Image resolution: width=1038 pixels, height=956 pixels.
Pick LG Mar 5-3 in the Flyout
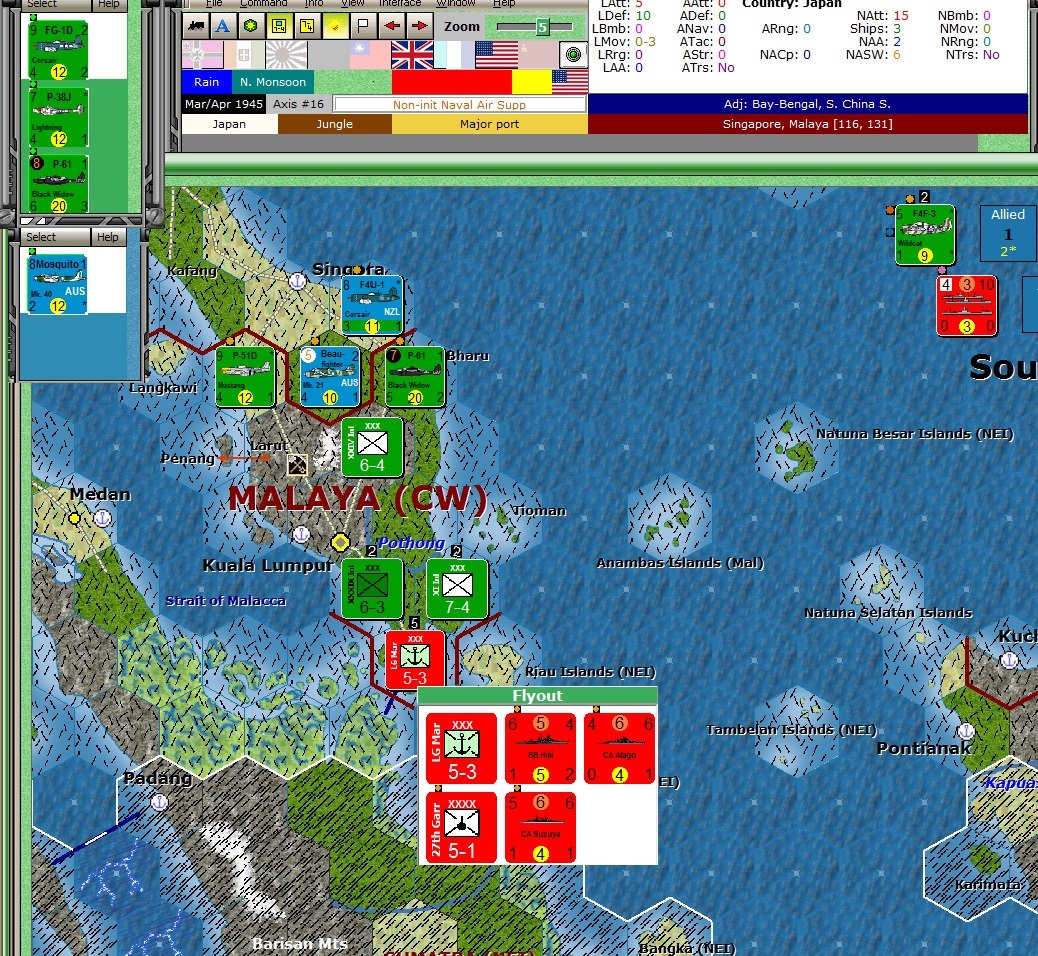pos(461,749)
